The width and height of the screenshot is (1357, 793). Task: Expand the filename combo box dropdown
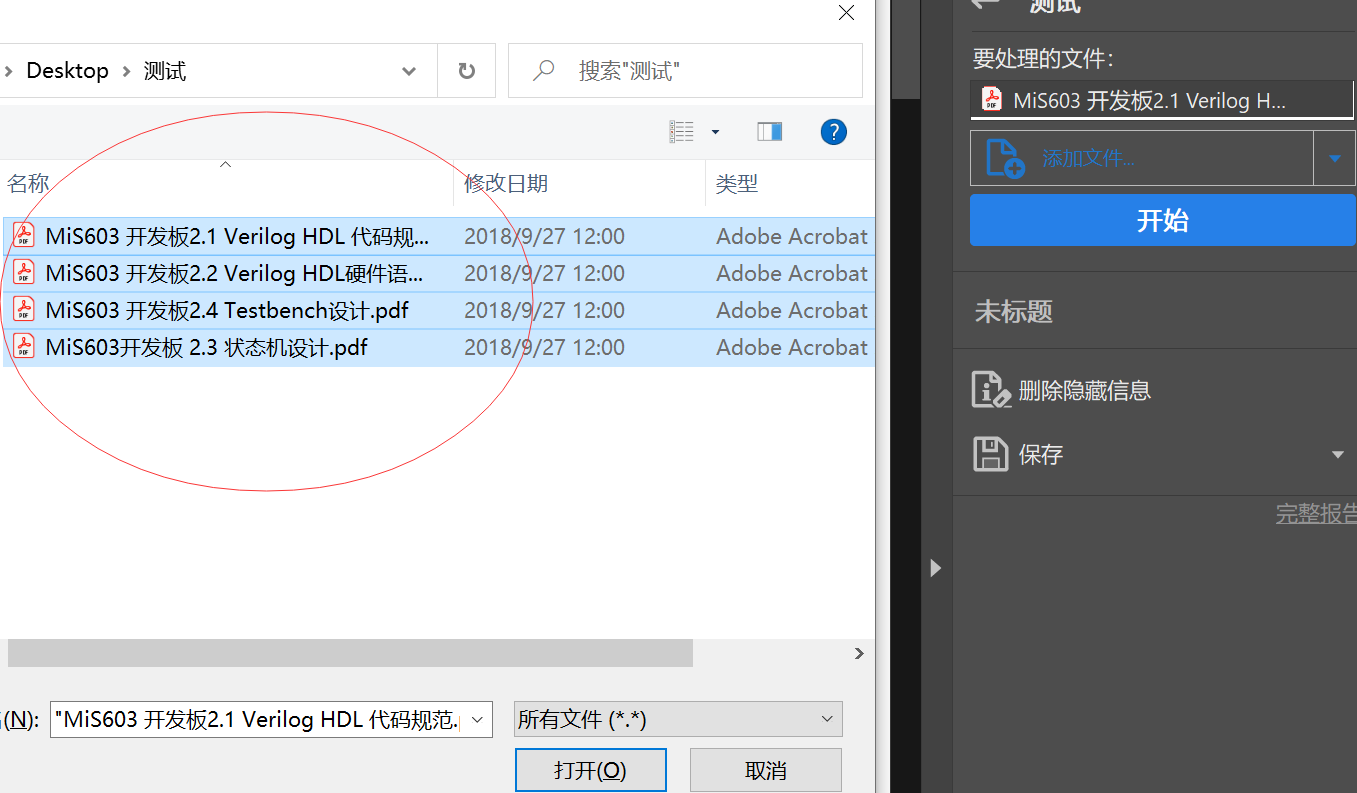click(x=478, y=718)
